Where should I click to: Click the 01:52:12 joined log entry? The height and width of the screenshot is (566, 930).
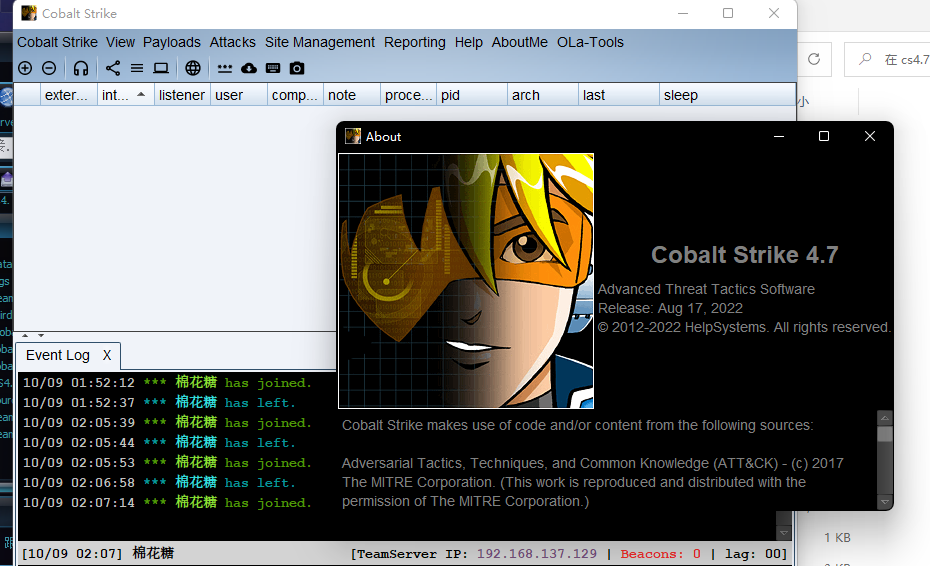[167, 383]
